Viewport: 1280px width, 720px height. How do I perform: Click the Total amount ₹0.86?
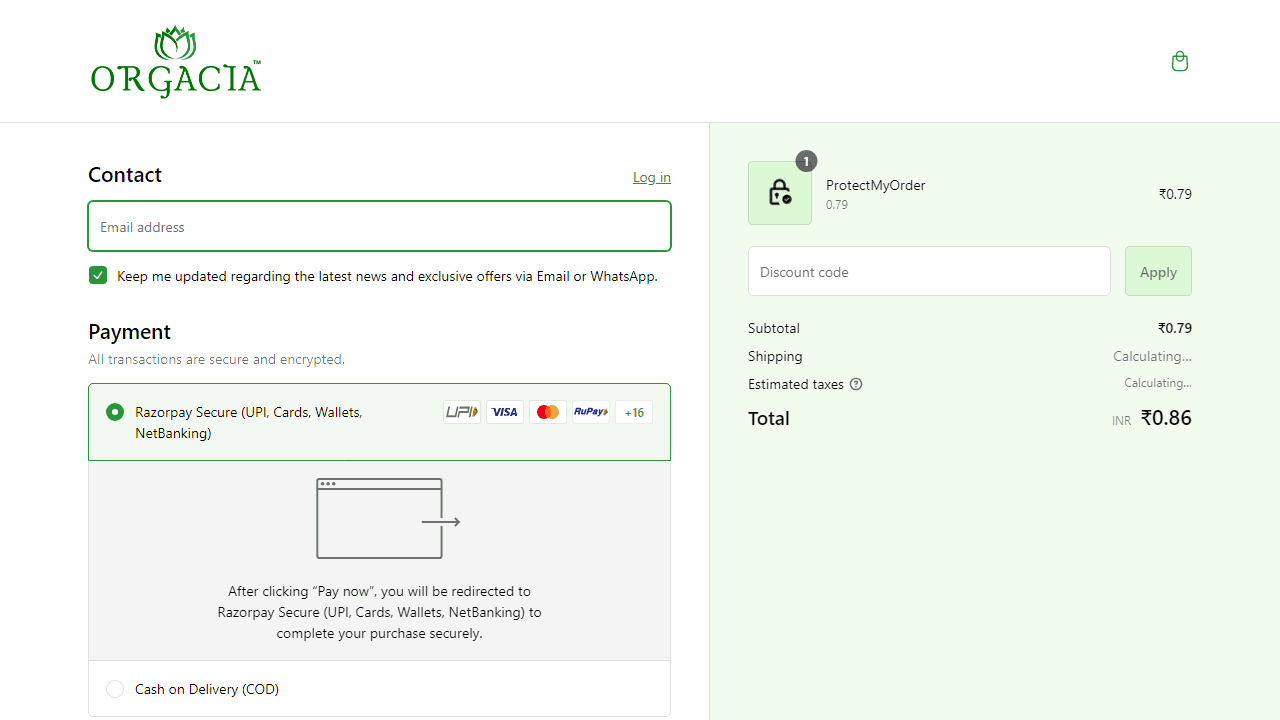tap(1166, 418)
